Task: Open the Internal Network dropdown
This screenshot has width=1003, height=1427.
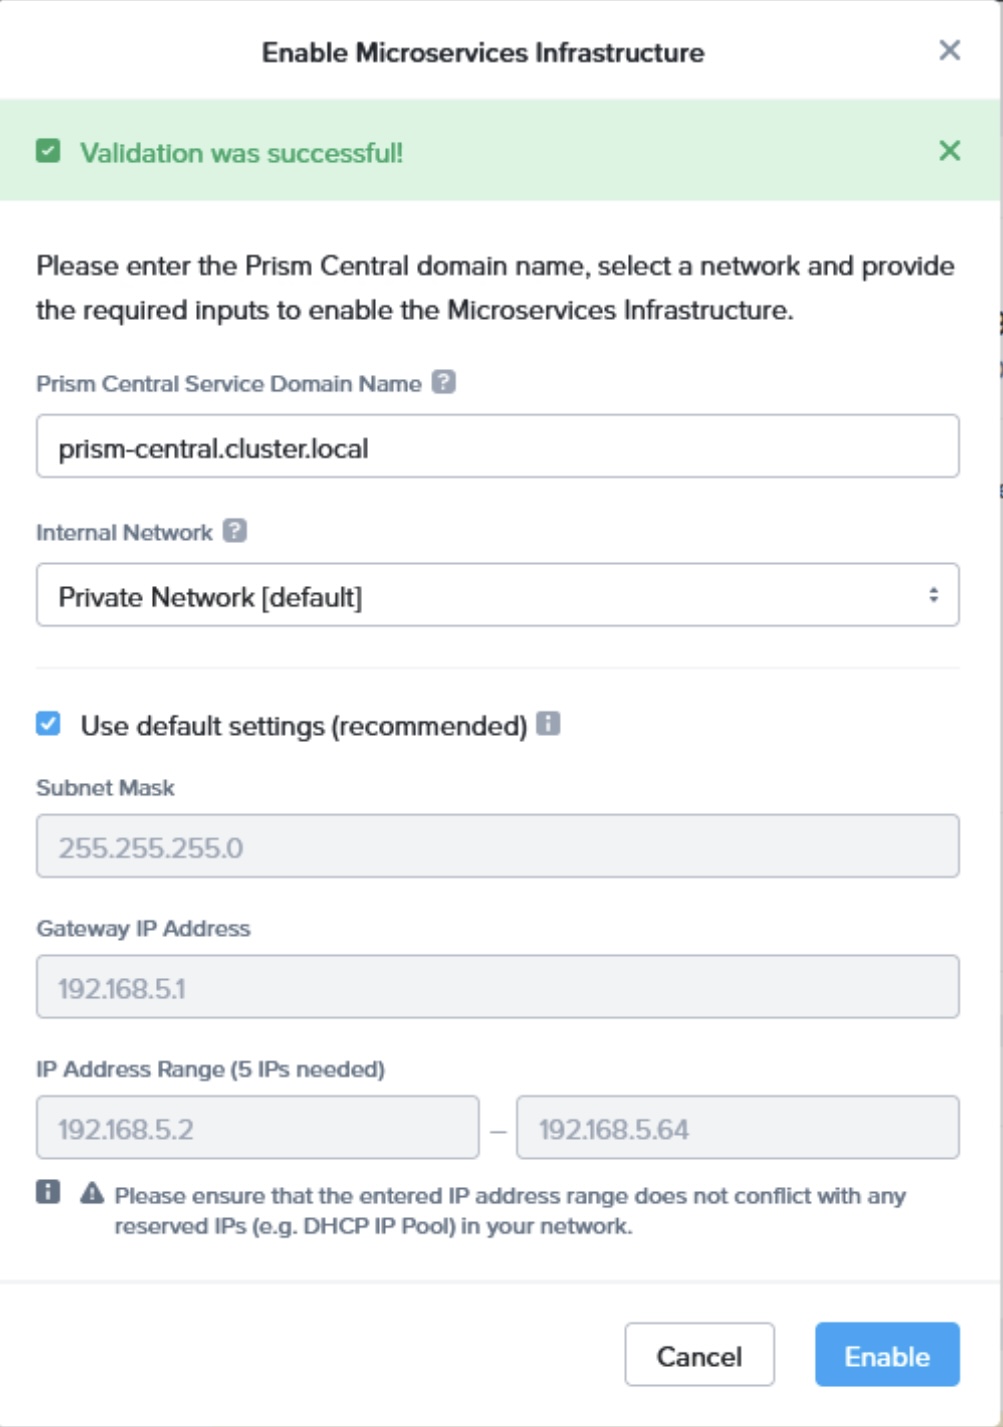Action: [x=497, y=596]
